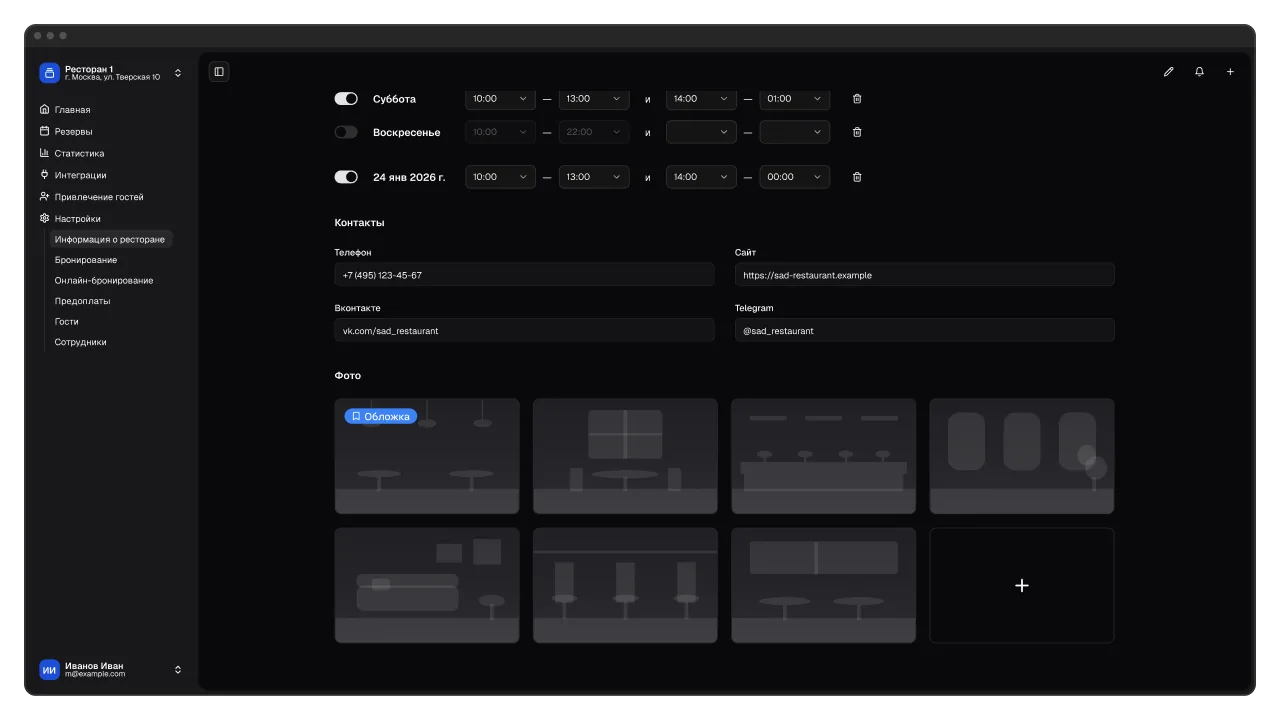Add a new photo tile
The width and height of the screenshot is (1280, 720).
pos(1022,586)
